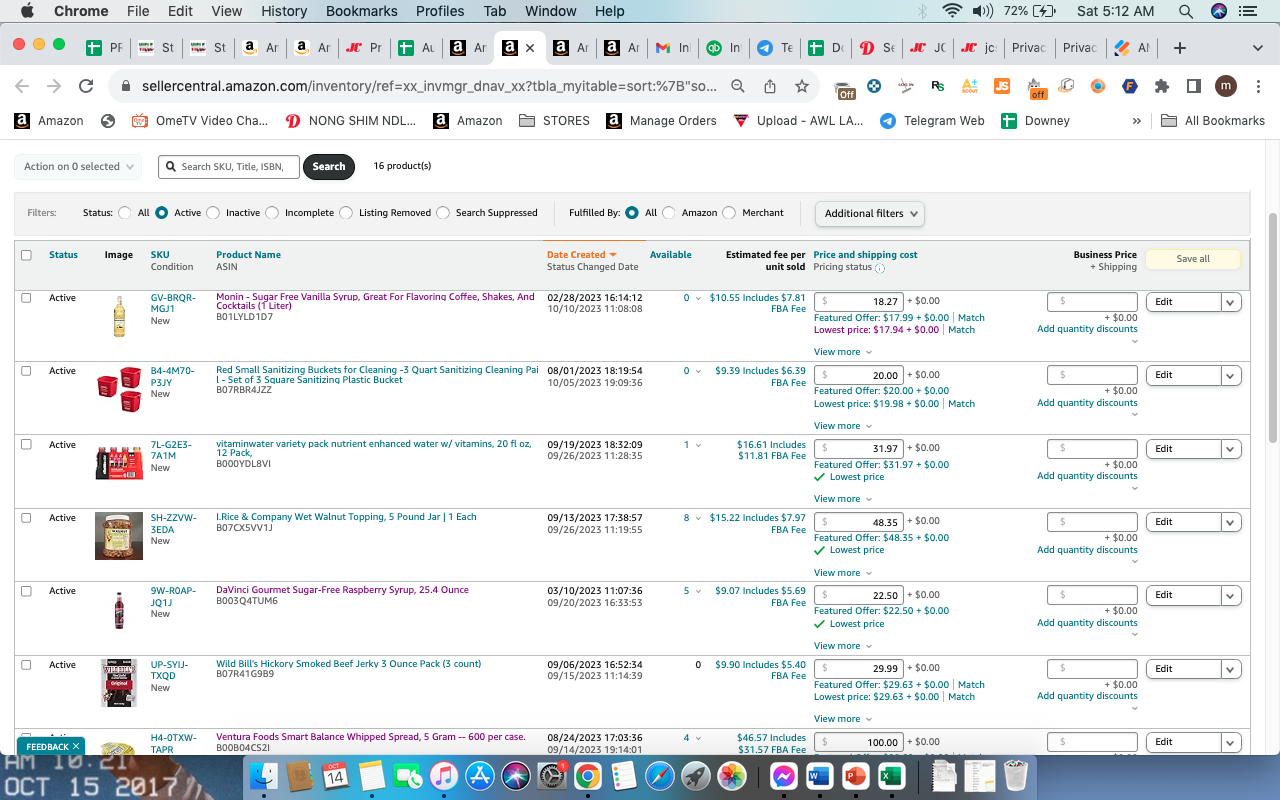
Task: Expand View more for Wild Bill's Beef Jerky
Action: click(843, 719)
